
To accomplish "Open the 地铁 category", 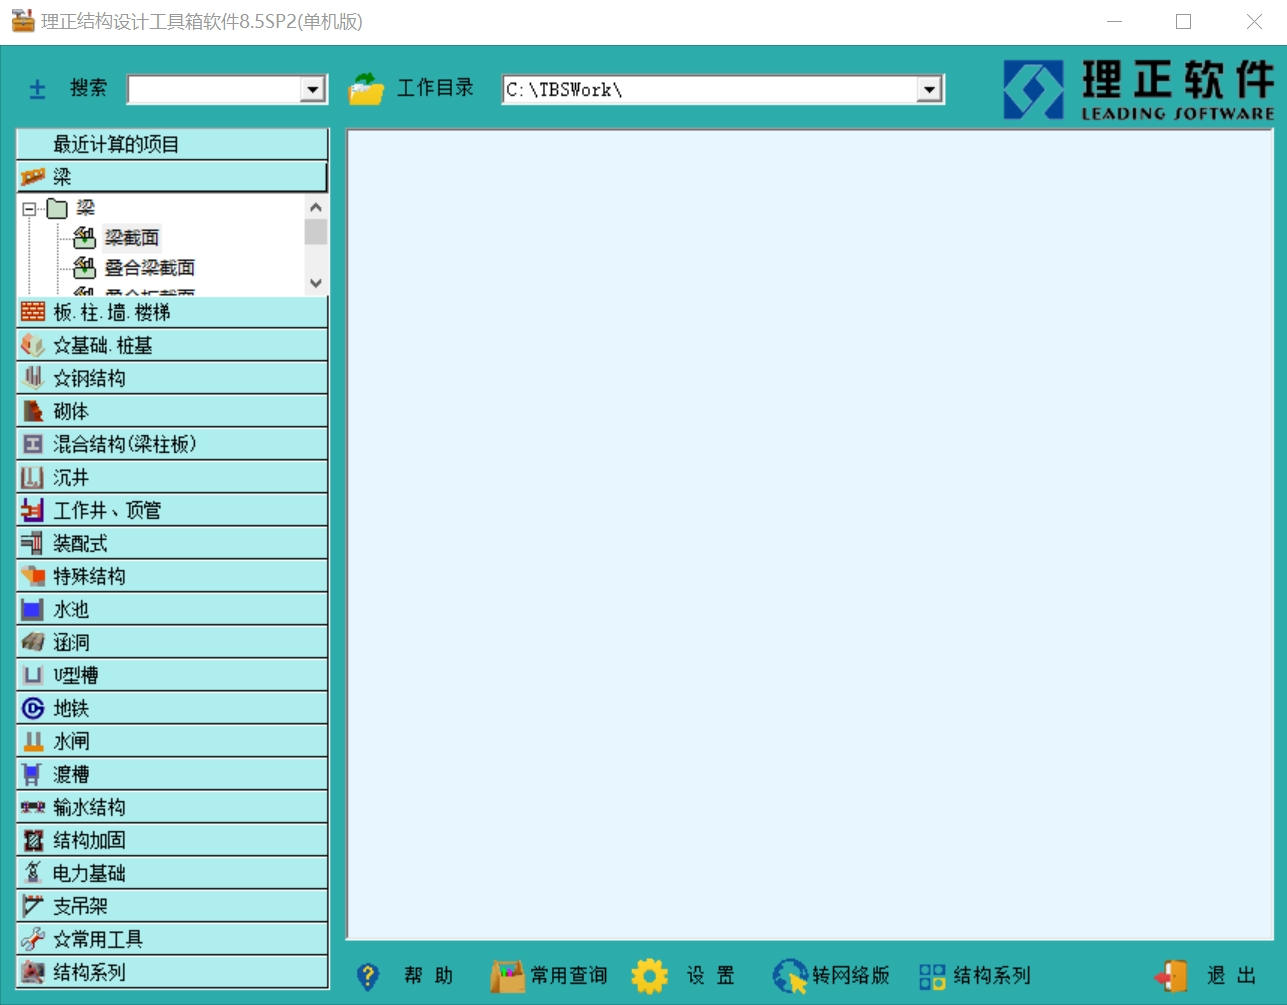I will click(x=172, y=708).
